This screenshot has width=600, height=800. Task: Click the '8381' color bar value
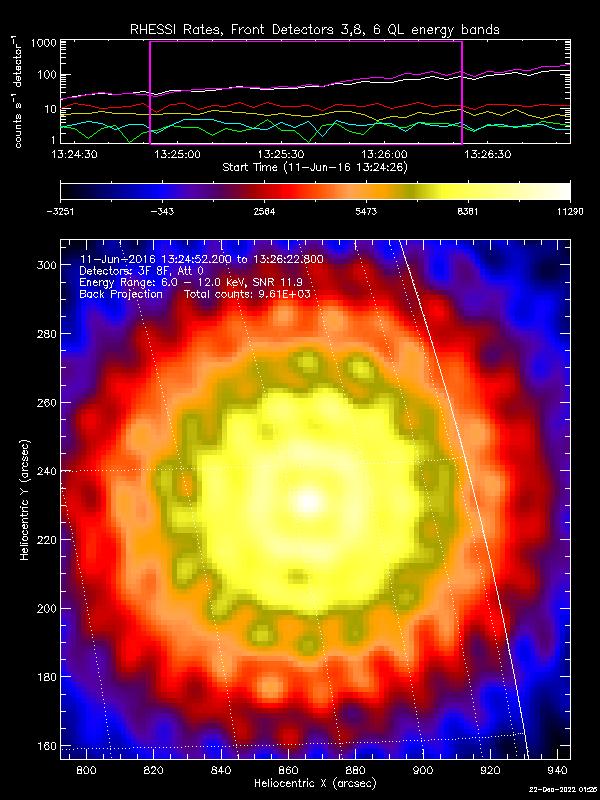[468, 212]
